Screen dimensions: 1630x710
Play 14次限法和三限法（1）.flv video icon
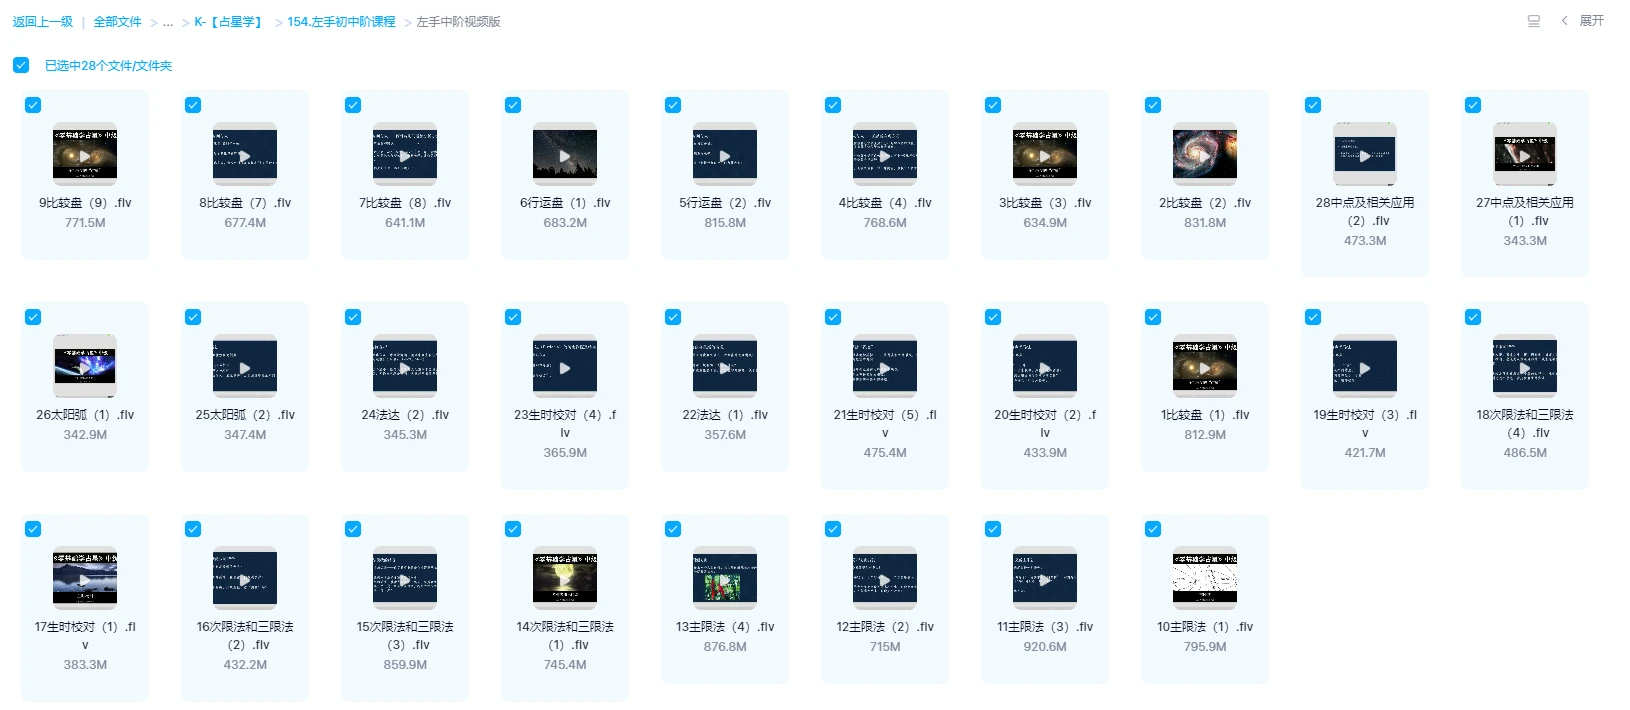click(x=565, y=579)
